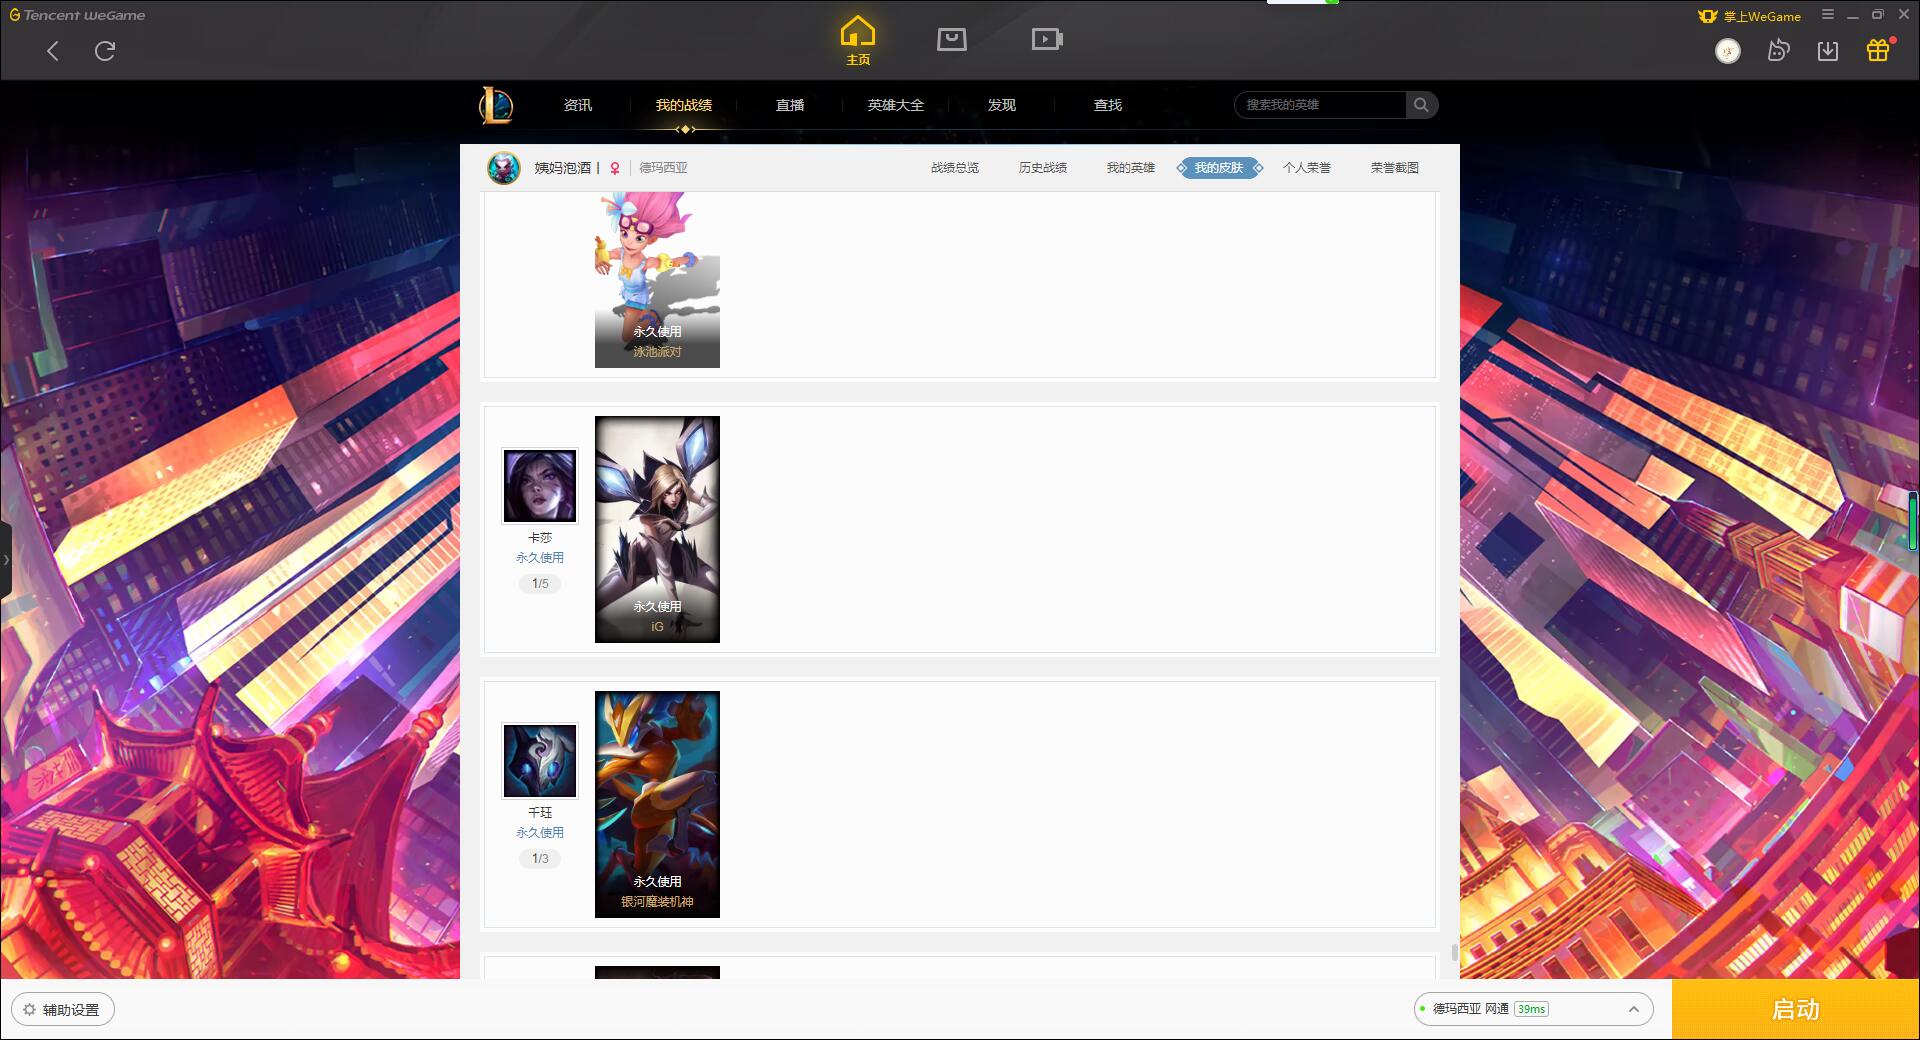Click 千珏's 1/3 skin count badge
The height and width of the screenshot is (1040, 1920).
(540, 859)
